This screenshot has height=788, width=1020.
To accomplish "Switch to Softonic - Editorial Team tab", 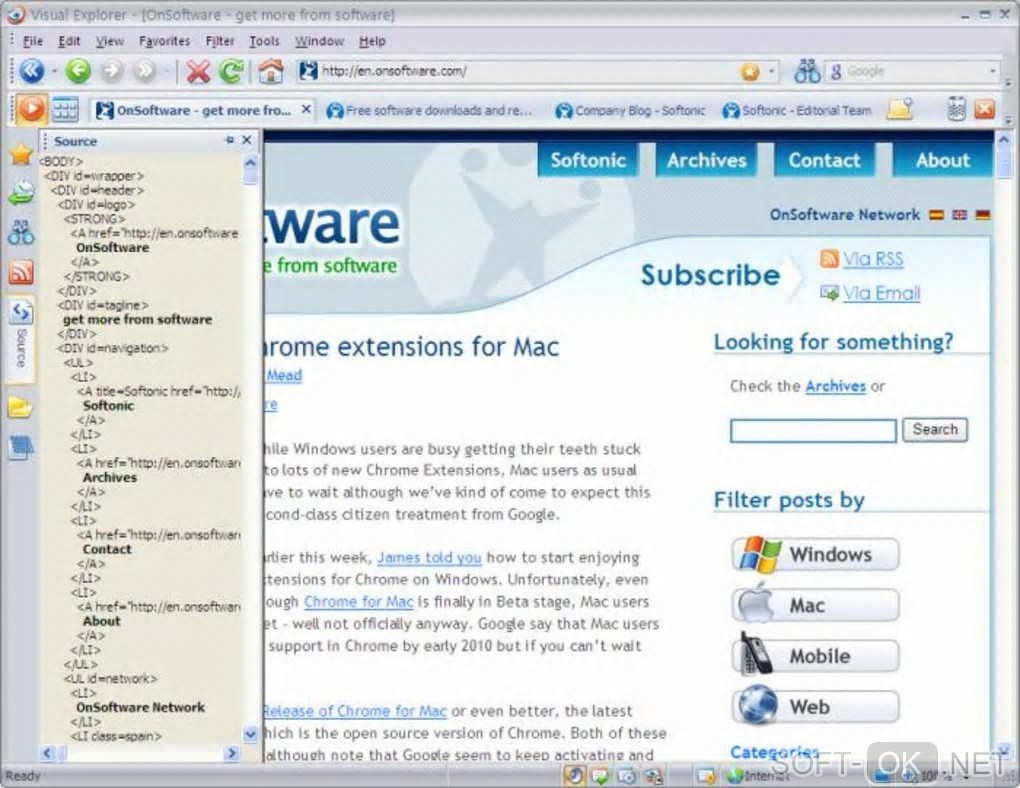I will pyautogui.click(x=797, y=110).
